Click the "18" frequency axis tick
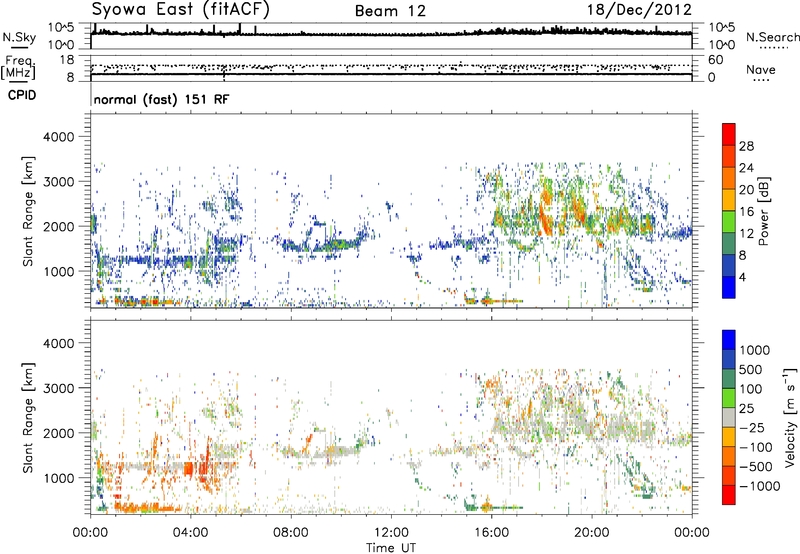This screenshot has width=800, height=554. (x=66, y=60)
